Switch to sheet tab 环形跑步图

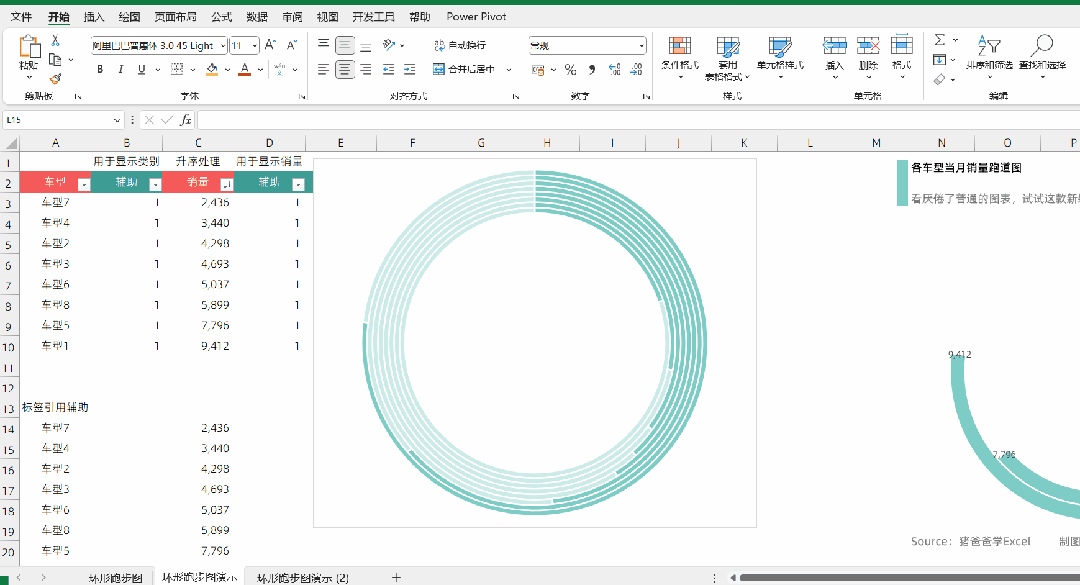point(116,578)
